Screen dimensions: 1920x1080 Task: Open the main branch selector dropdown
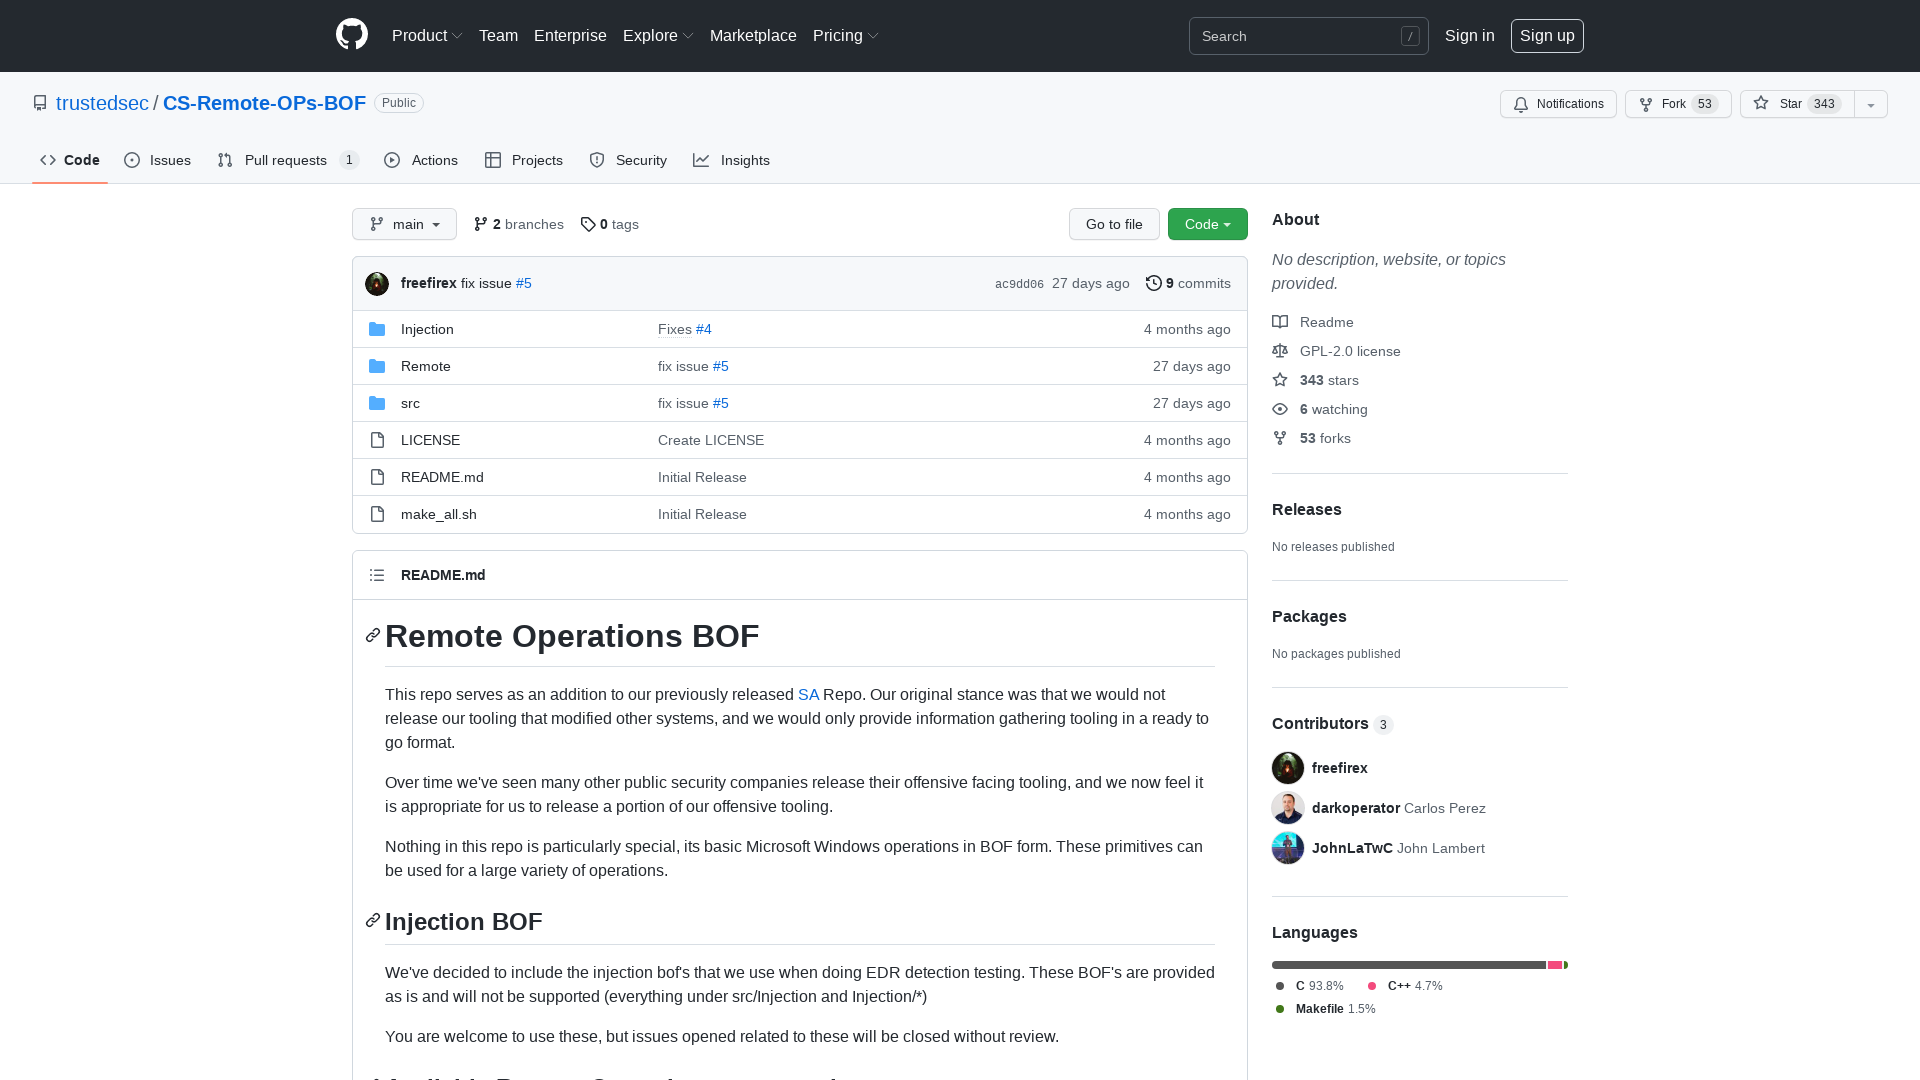tap(404, 224)
